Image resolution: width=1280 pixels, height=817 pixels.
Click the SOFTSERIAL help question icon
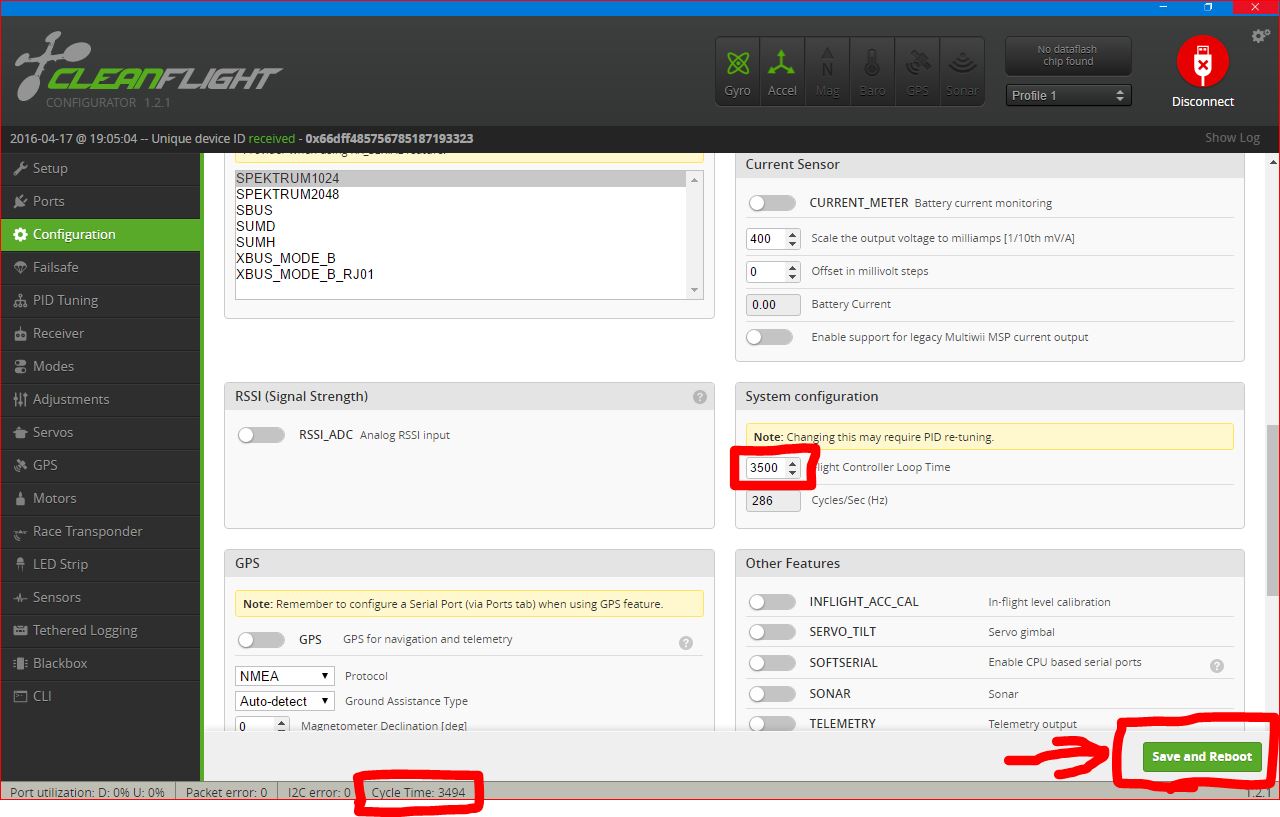pyautogui.click(x=1217, y=665)
